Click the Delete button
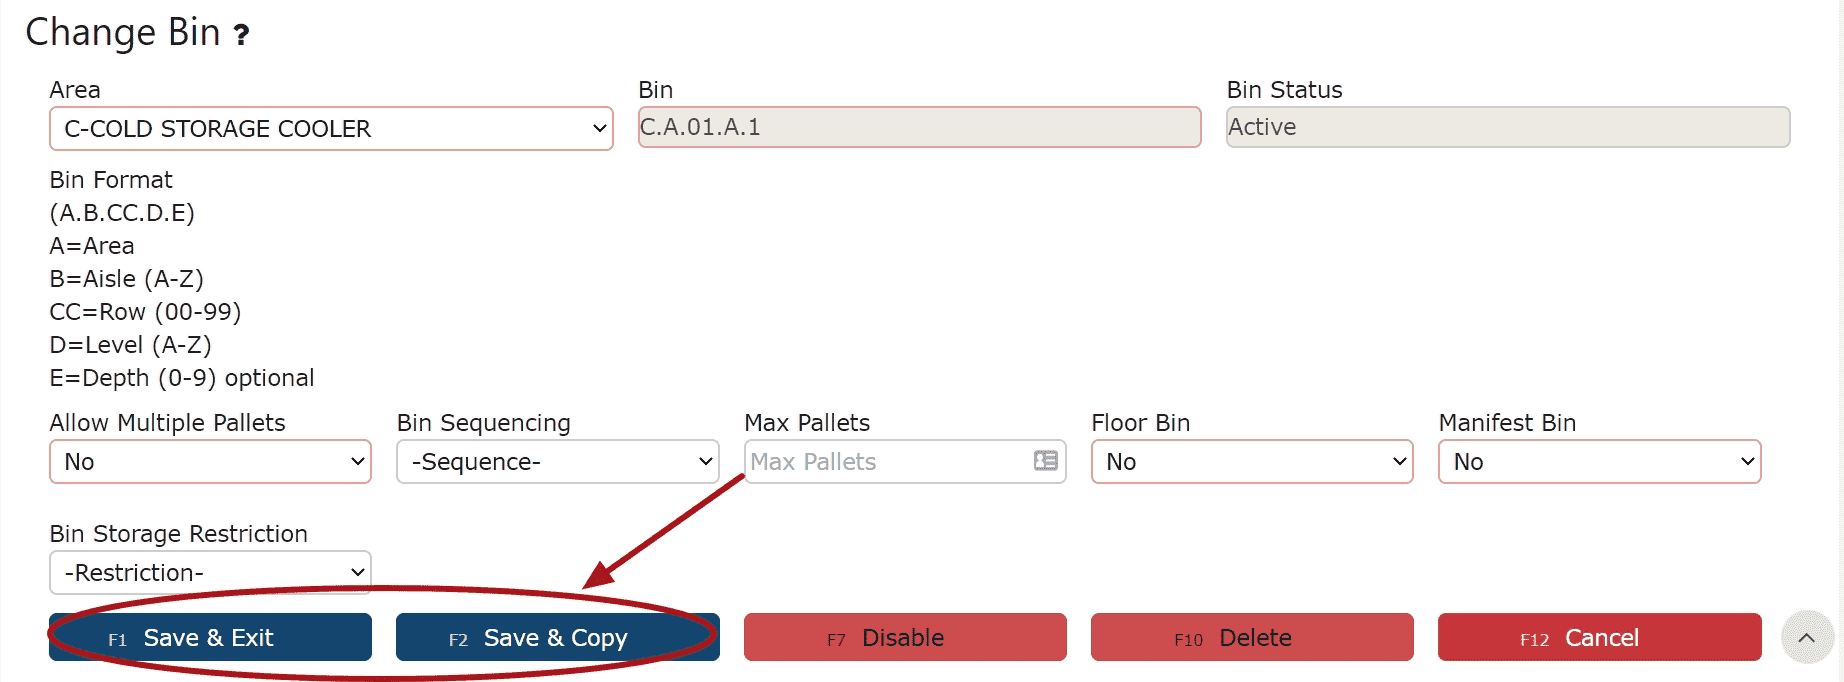 coord(1252,637)
